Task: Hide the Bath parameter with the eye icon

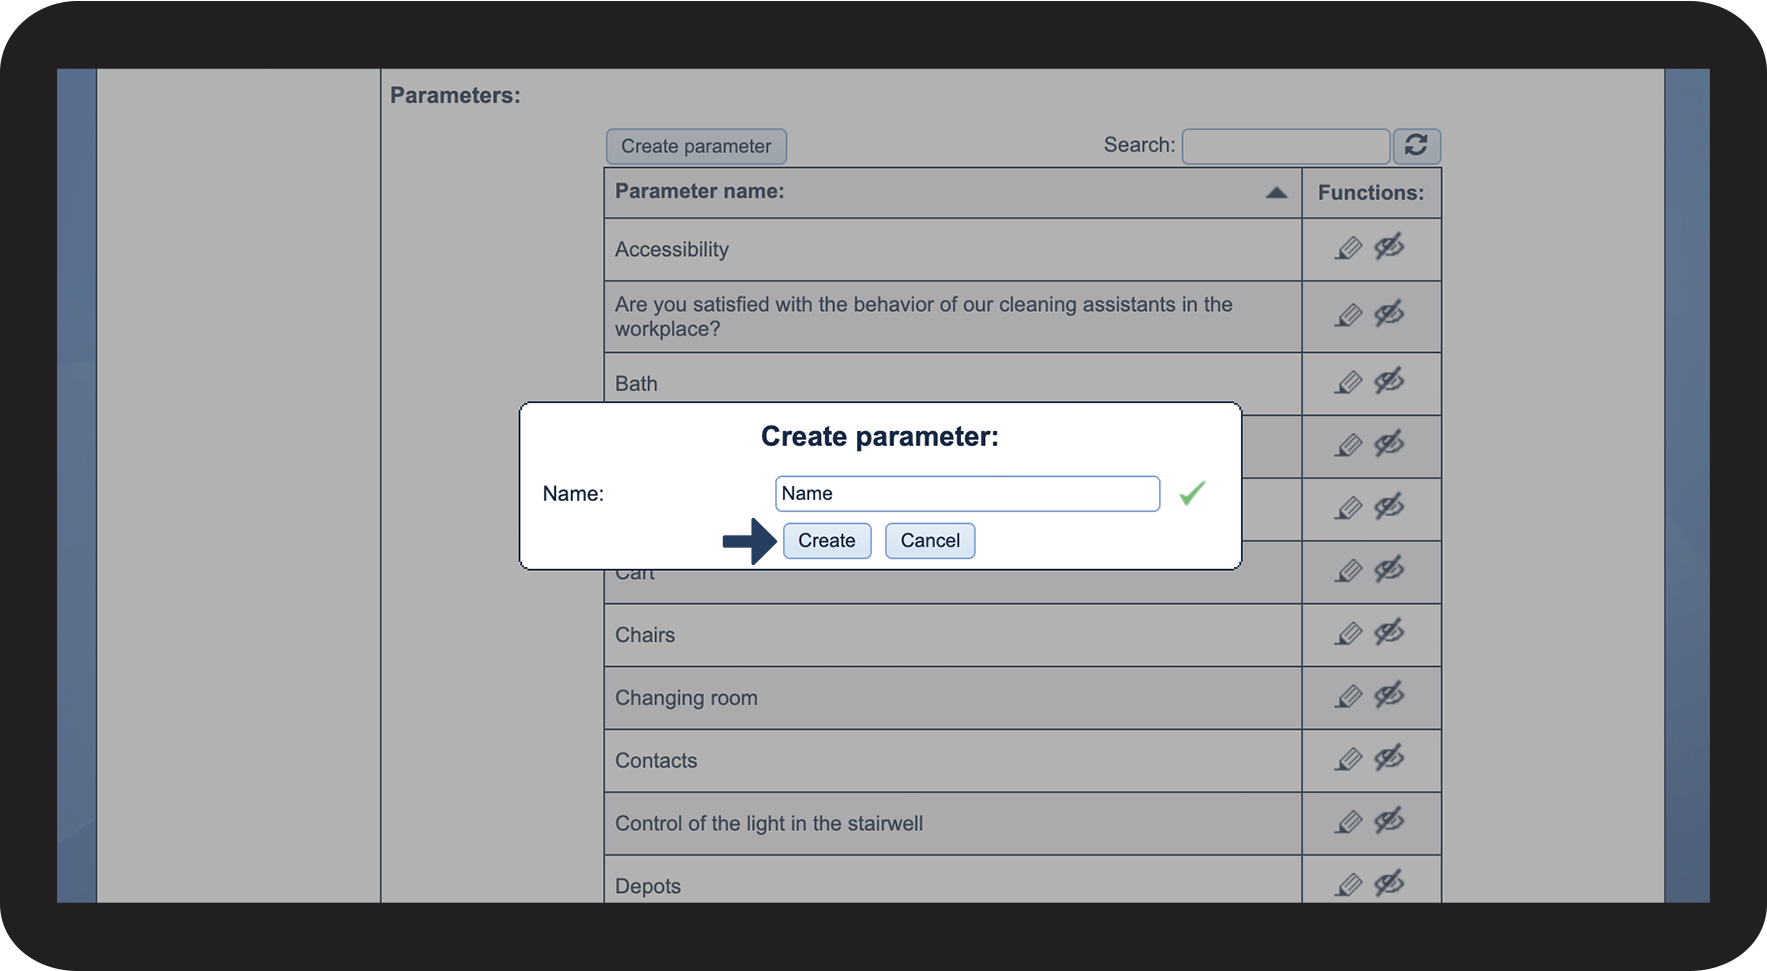Action: click(1389, 381)
